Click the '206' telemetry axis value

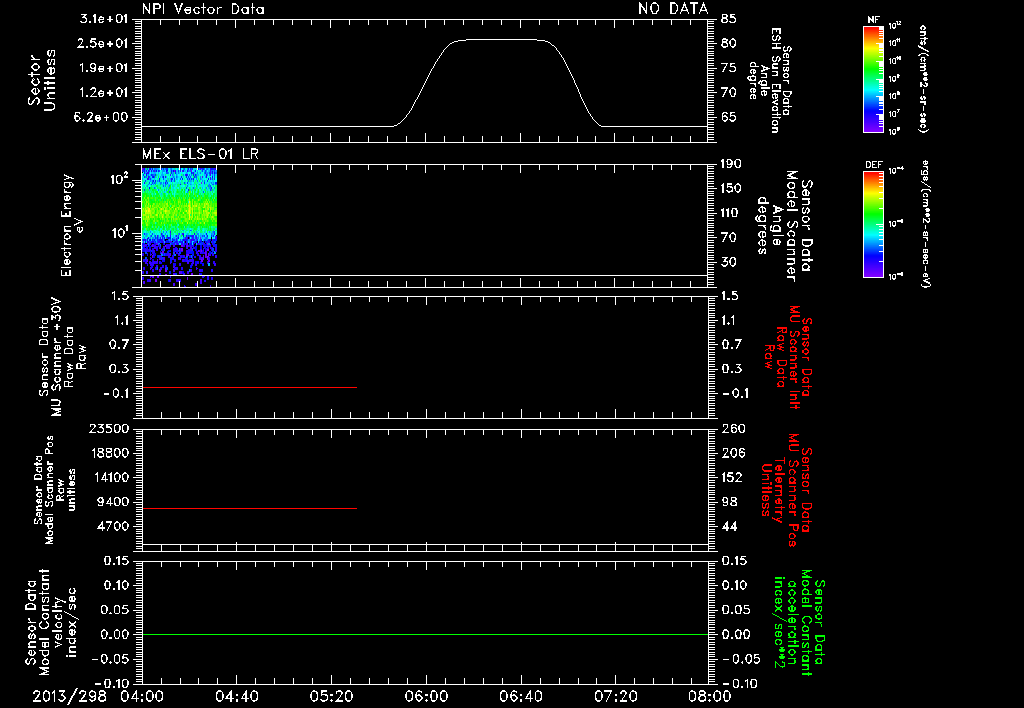[731, 453]
